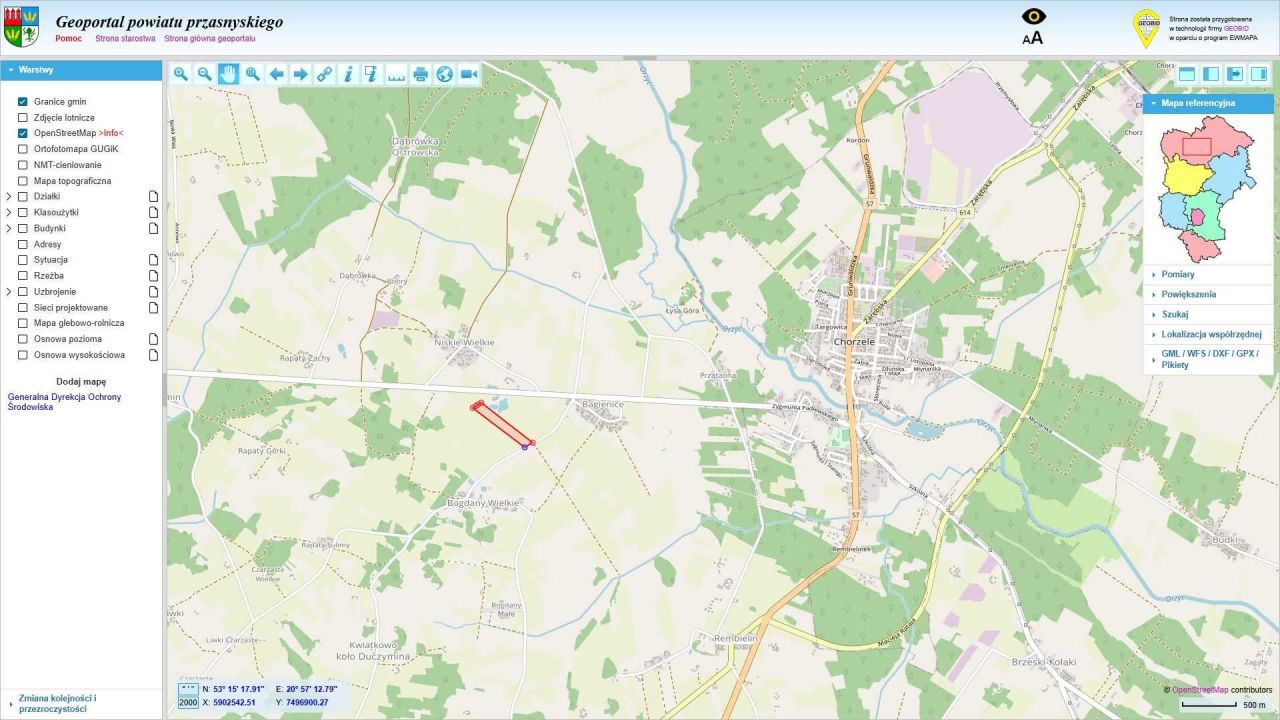Expand the Działki layer group

9,197
